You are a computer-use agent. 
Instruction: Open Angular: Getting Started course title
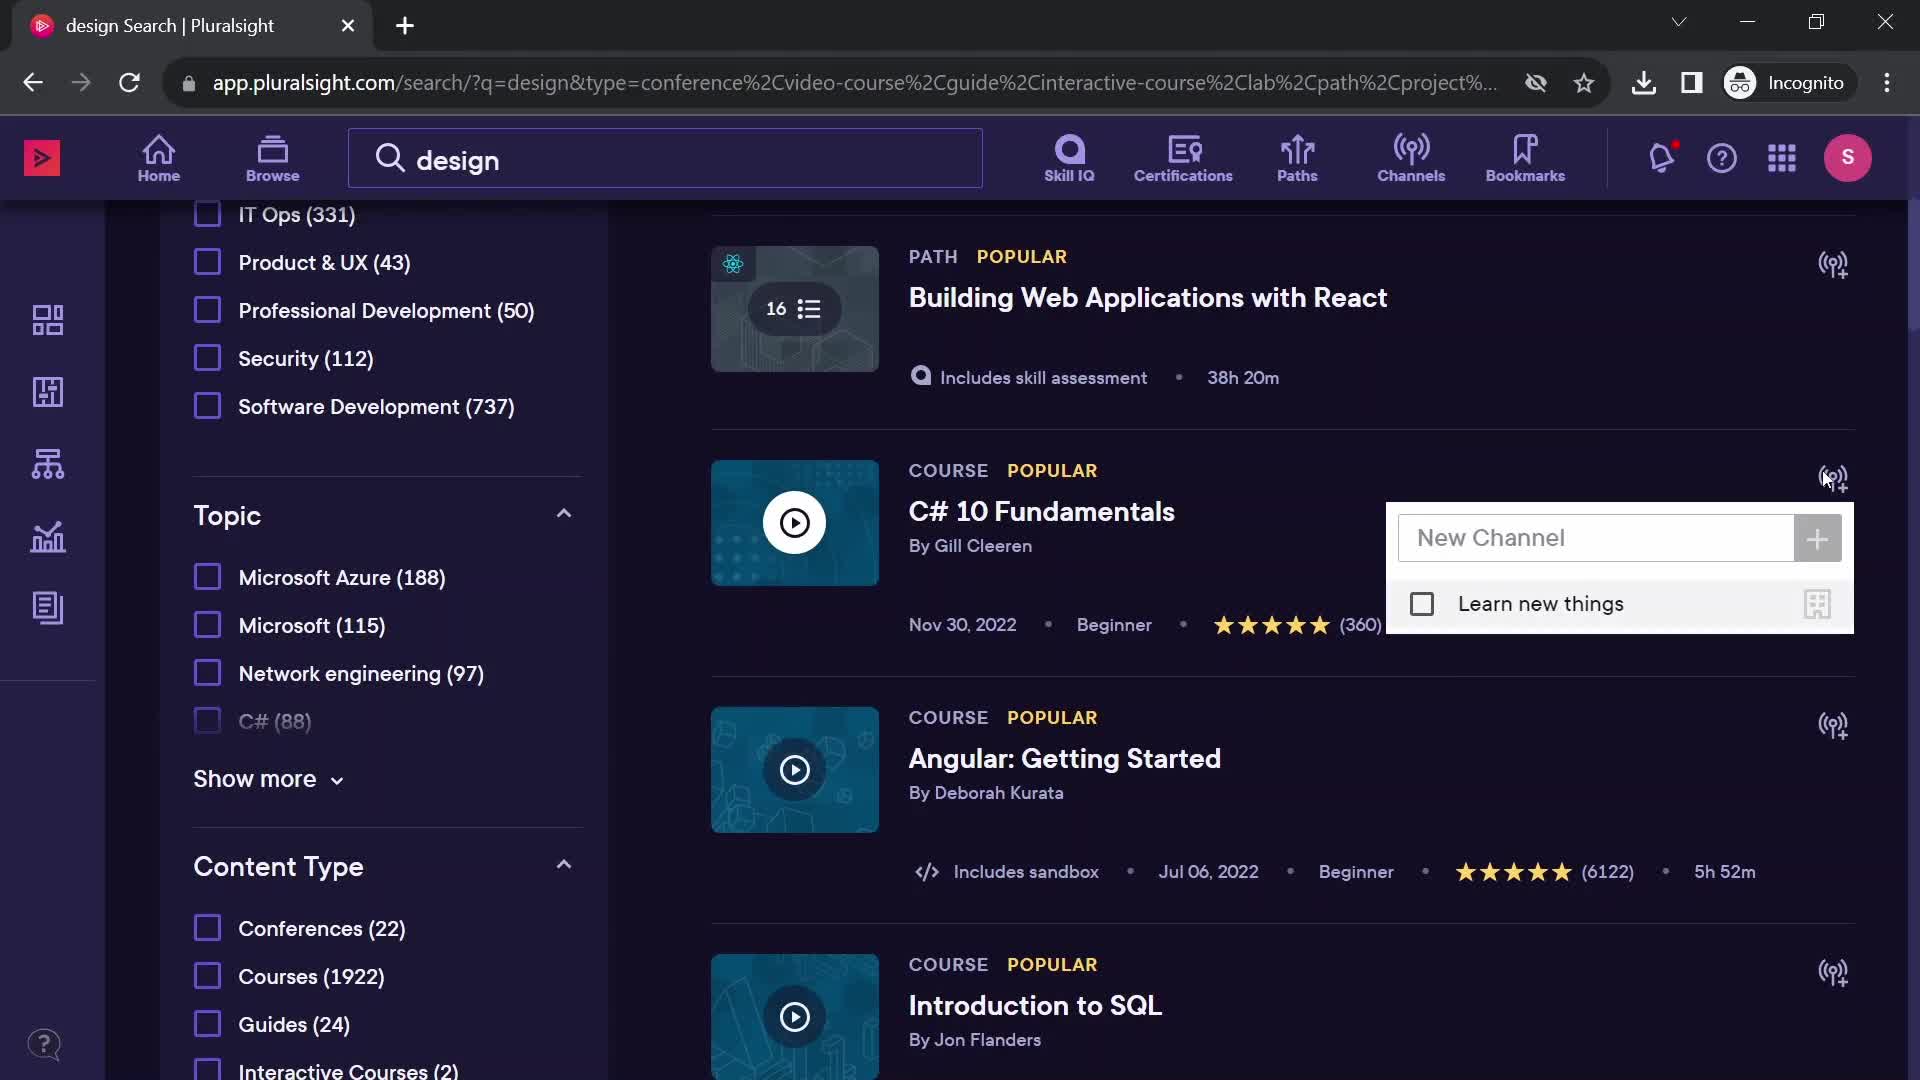(x=1064, y=759)
